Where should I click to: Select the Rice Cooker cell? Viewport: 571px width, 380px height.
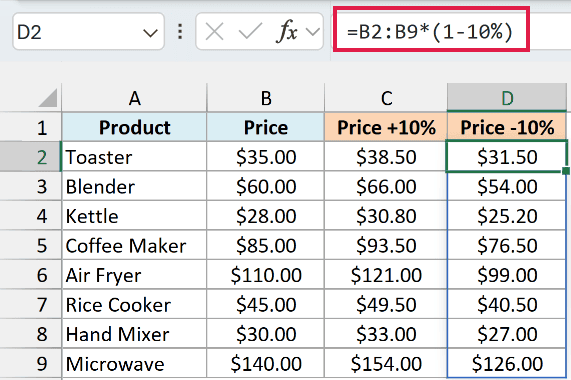(x=134, y=304)
